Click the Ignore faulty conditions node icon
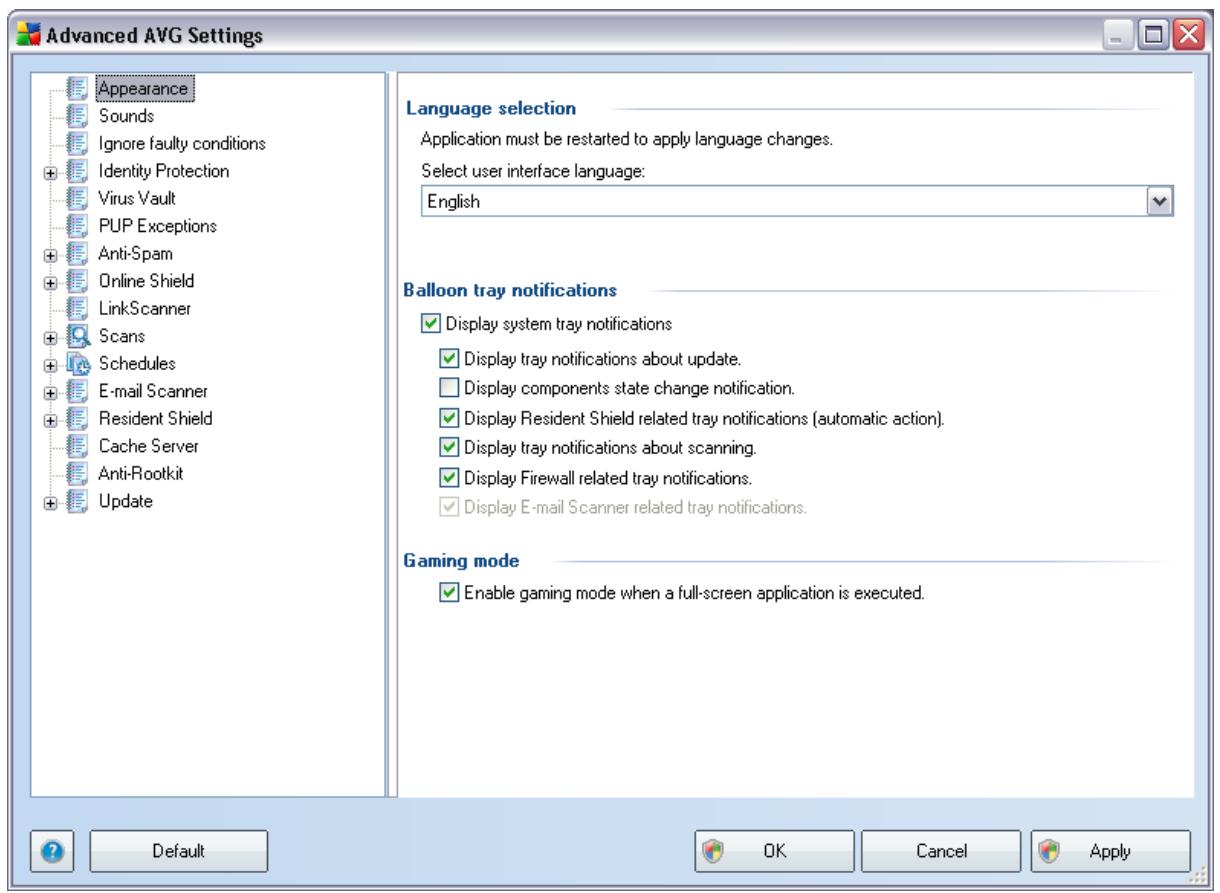Image resolution: width=1220 pixels, height=893 pixels. click(79, 143)
